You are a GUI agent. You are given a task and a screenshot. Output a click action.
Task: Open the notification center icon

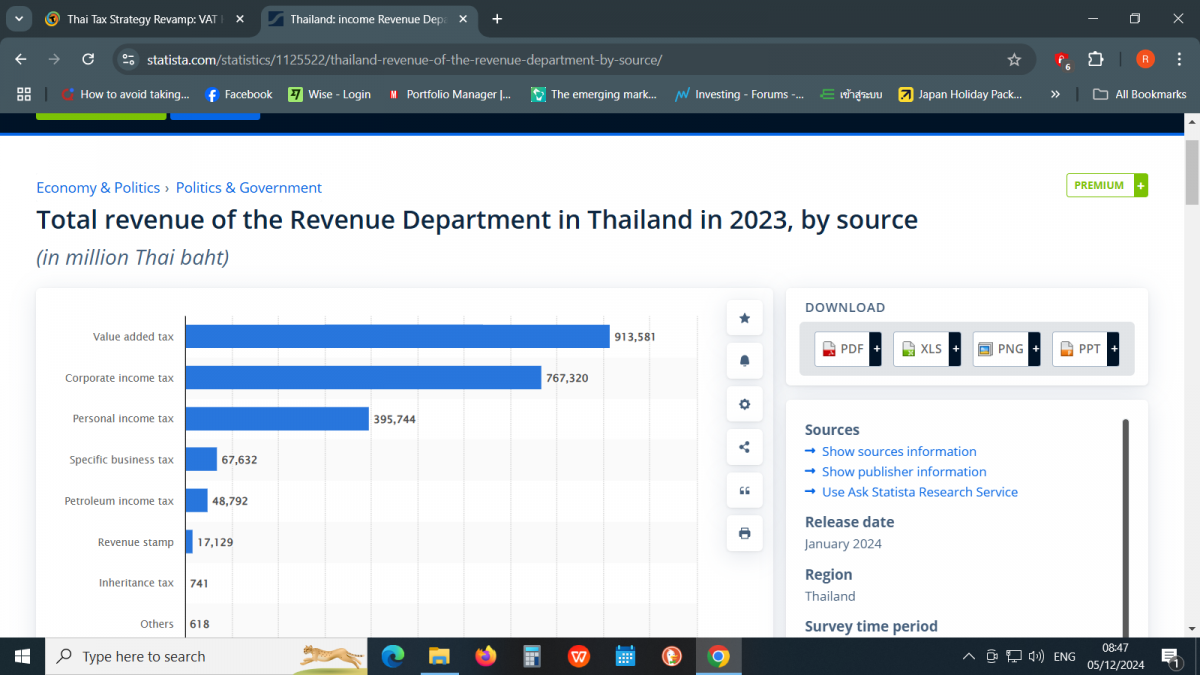1170,656
